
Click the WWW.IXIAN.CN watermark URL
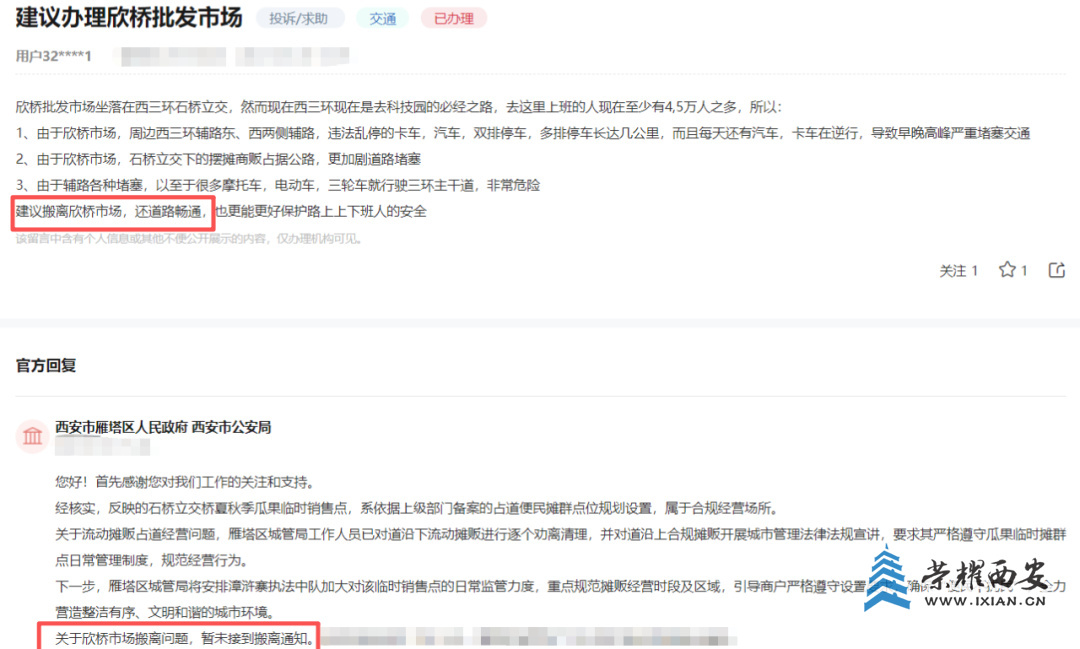point(988,602)
